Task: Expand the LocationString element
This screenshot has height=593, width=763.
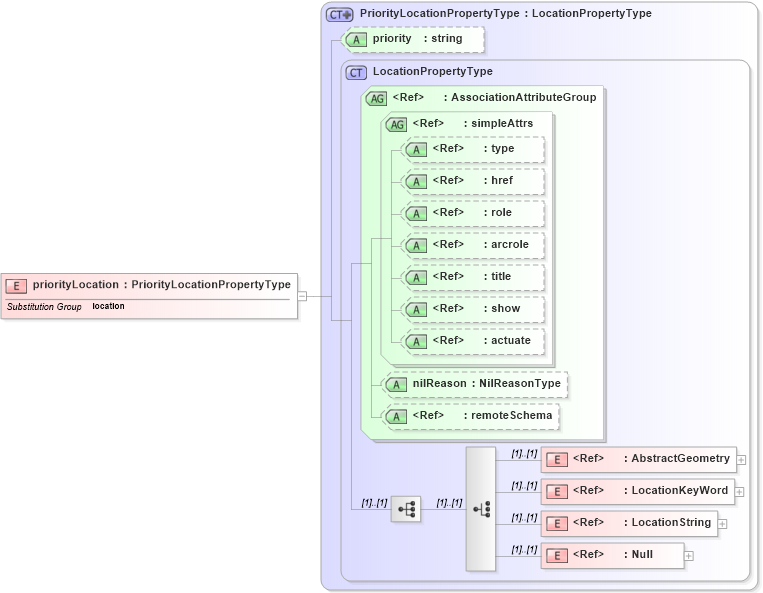Action: [x=723, y=524]
